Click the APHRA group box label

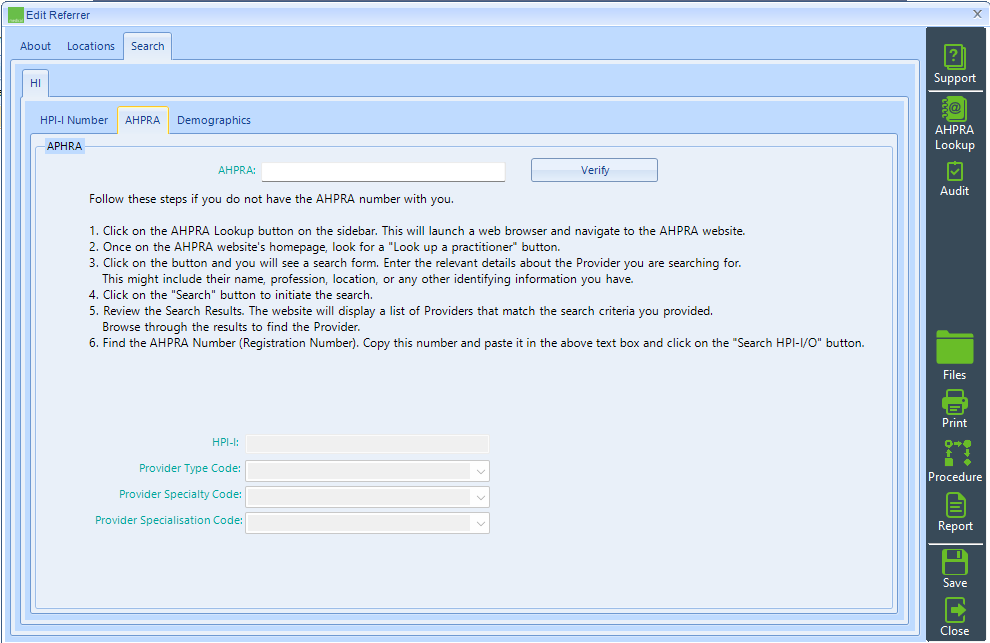(64, 146)
